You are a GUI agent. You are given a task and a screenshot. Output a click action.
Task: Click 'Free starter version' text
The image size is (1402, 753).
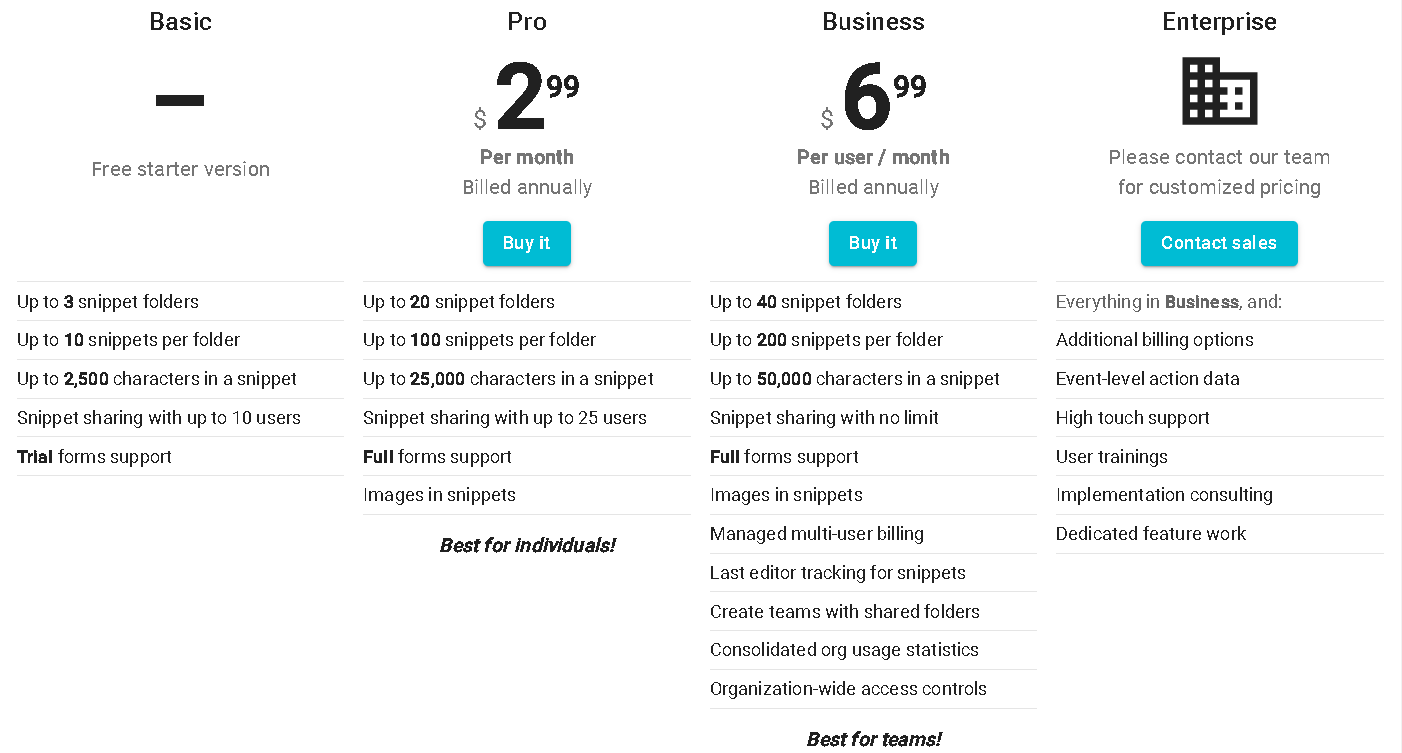tap(180, 169)
